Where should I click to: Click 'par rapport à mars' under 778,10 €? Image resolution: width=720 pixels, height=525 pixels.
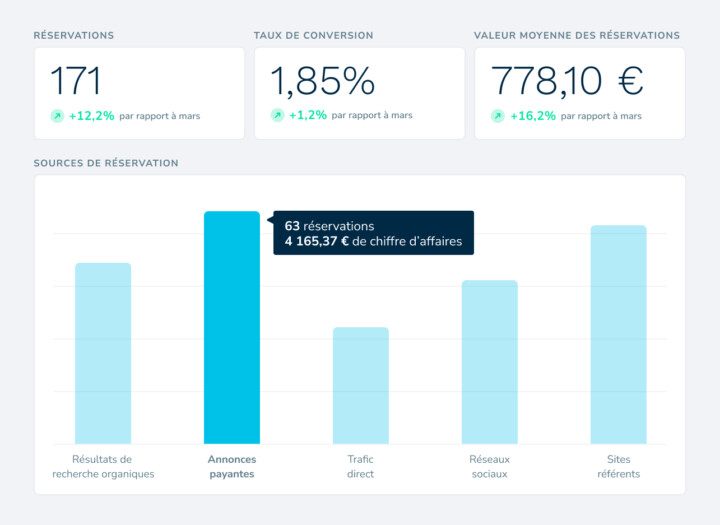point(601,116)
